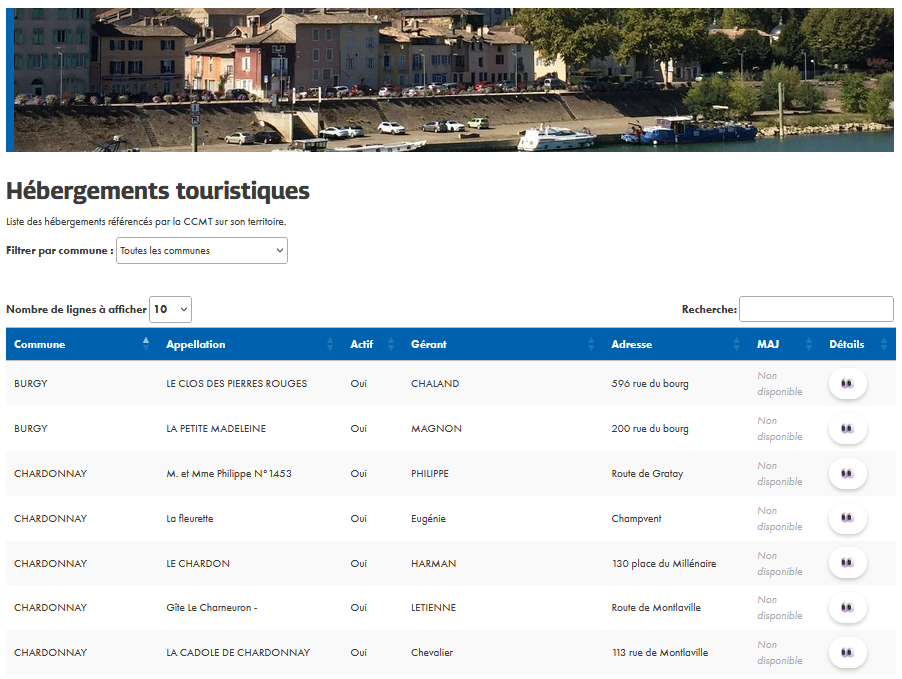
Task: Show details for La fleurette
Action: 847,518
